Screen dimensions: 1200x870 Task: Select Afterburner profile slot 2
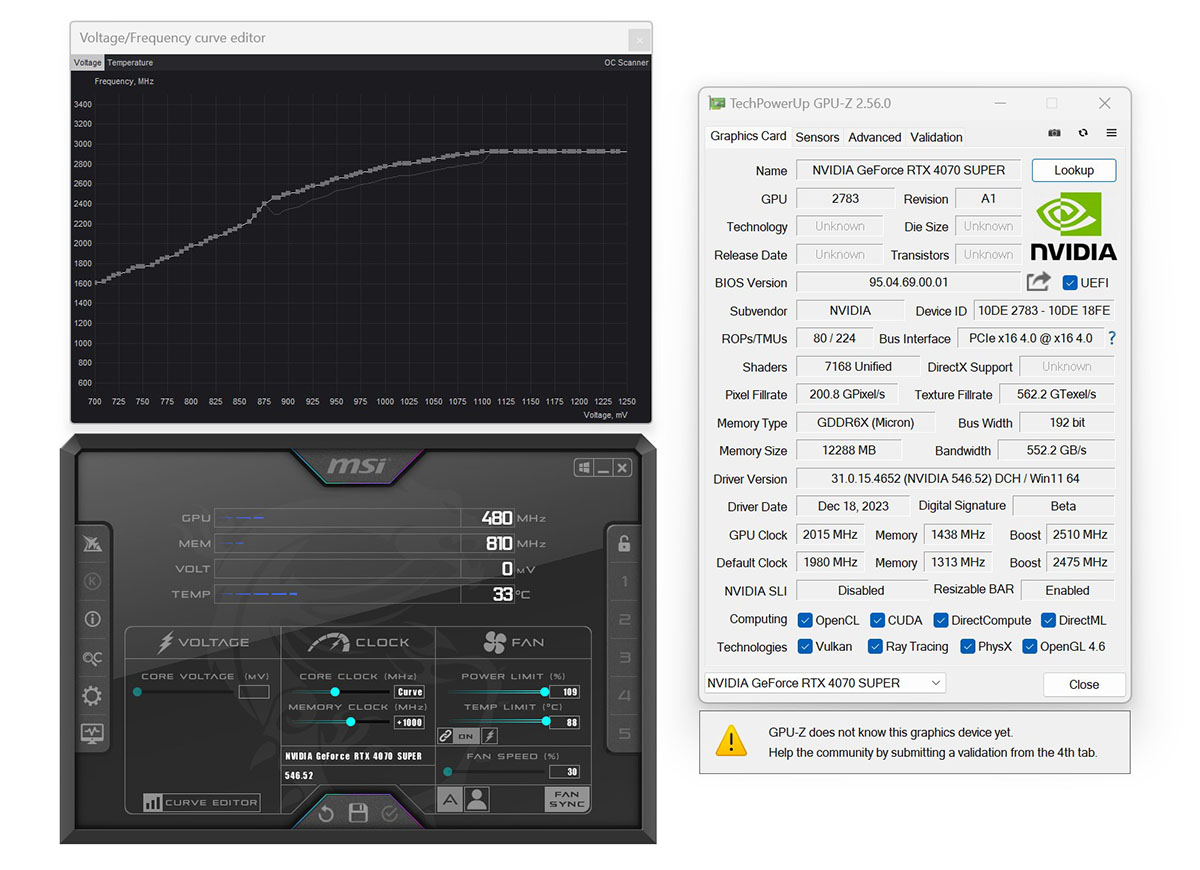point(624,620)
